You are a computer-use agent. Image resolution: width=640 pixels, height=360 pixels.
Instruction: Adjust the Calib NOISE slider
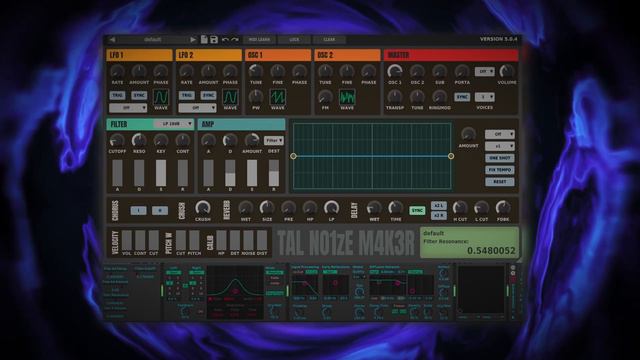tap(248, 240)
